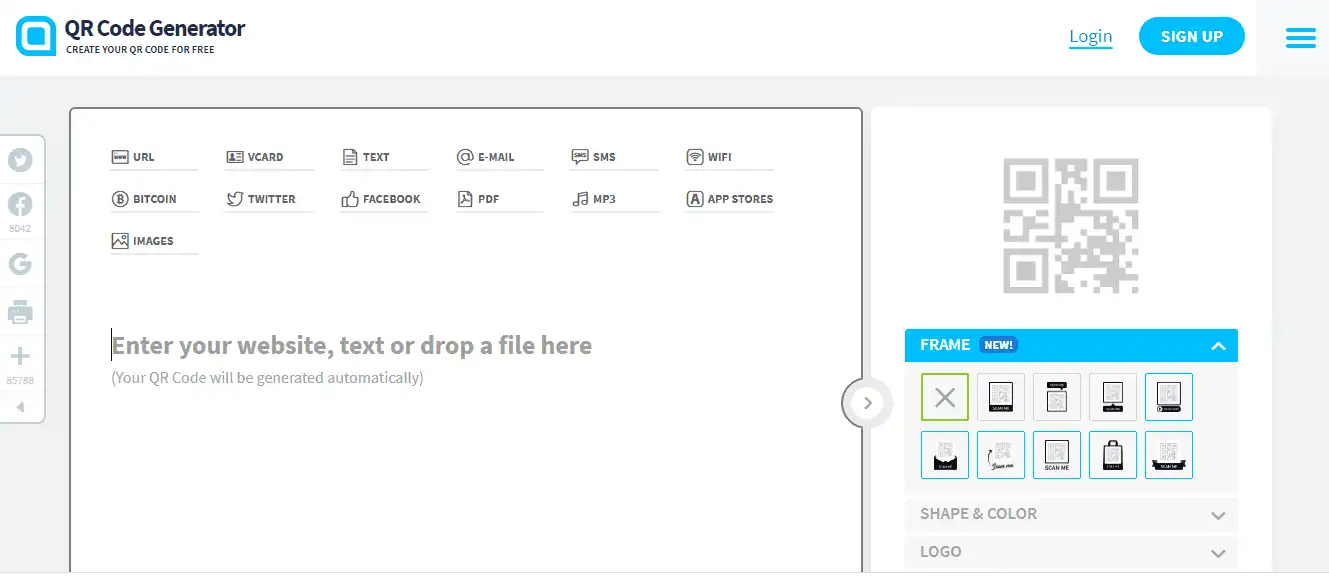
Task: Open the hamburger menu
Action: (1300, 37)
